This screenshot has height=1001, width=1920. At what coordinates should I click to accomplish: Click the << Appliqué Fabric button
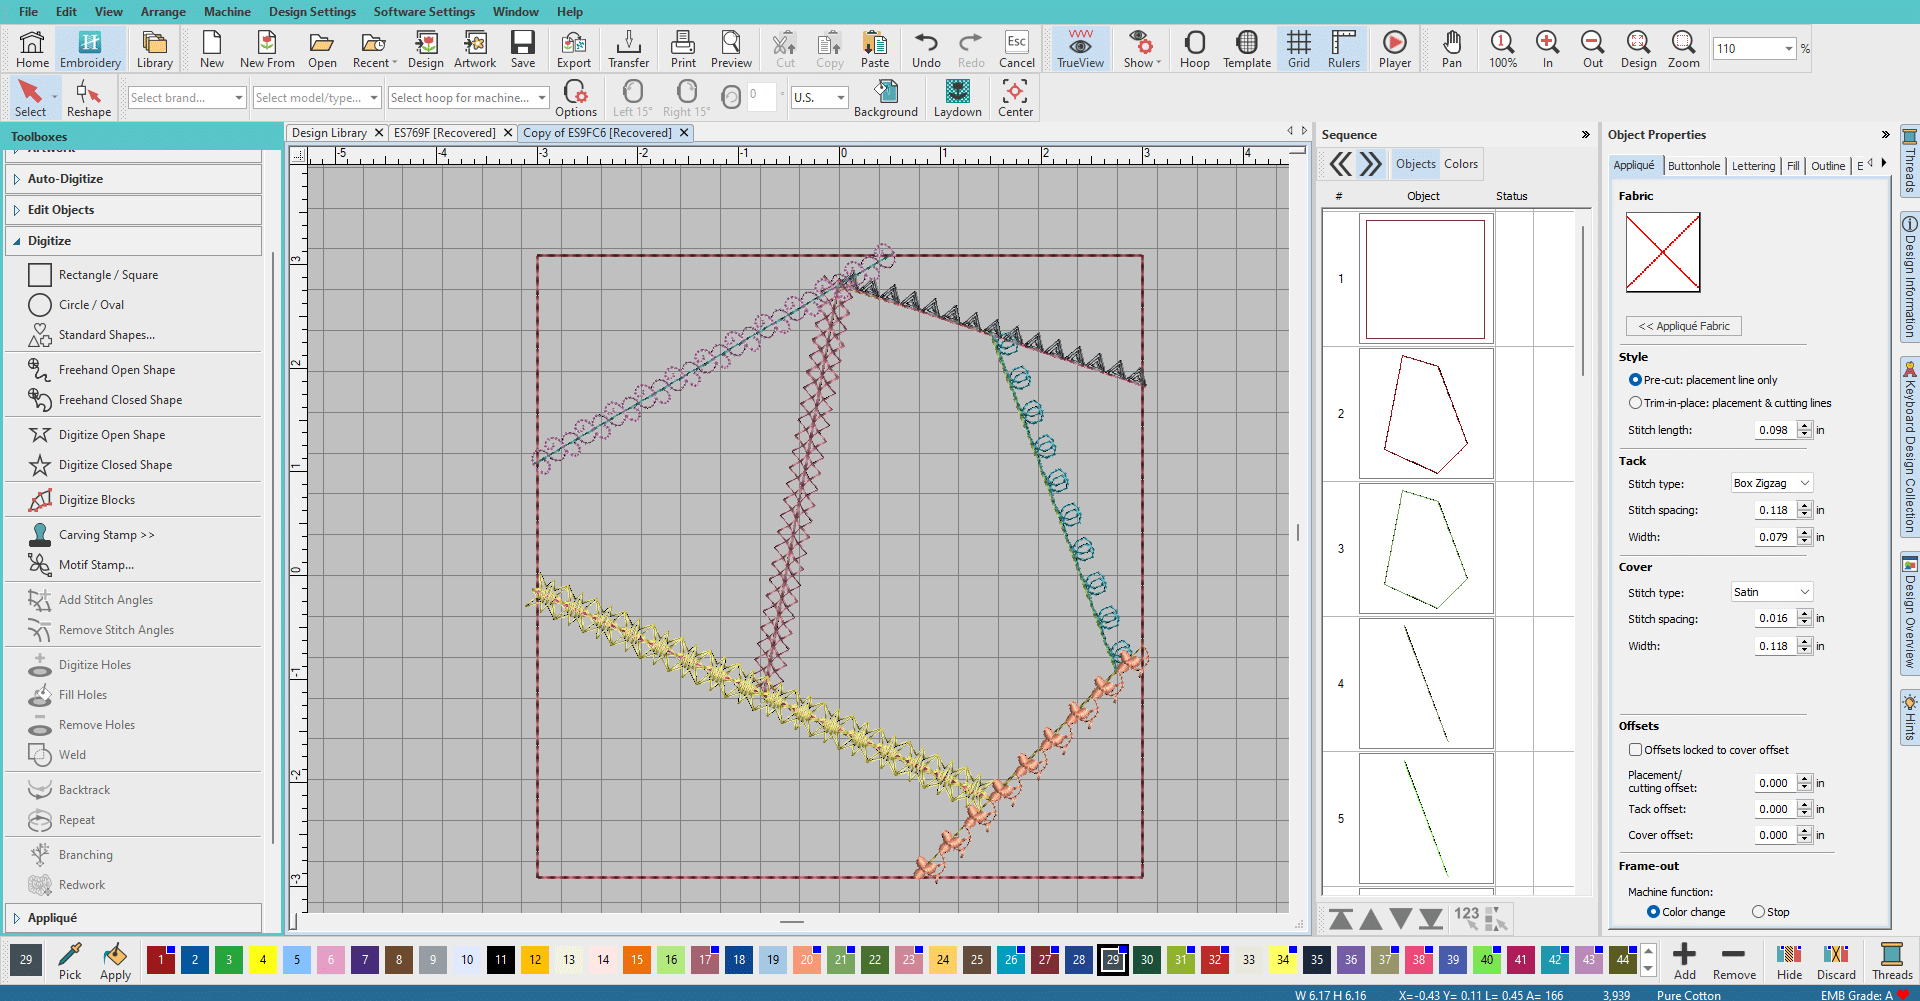click(1684, 326)
